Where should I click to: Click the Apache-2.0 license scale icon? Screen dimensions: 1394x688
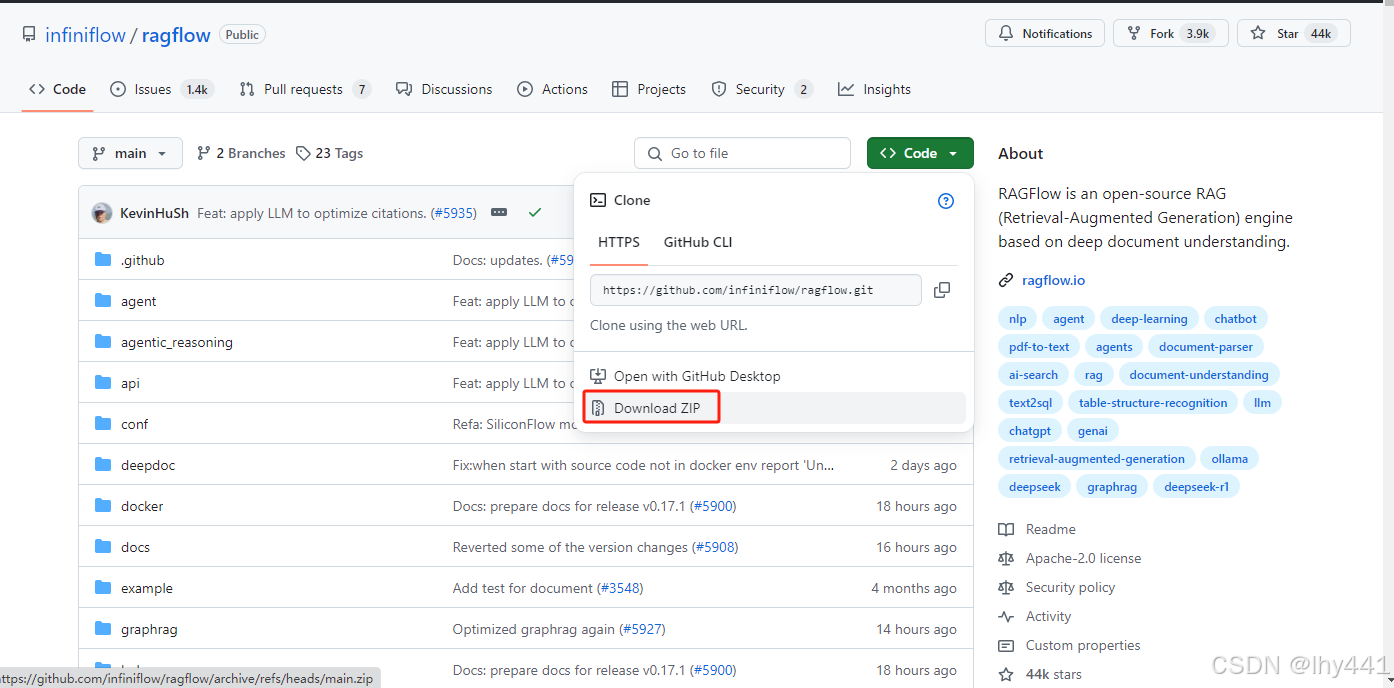[1006, 559]
